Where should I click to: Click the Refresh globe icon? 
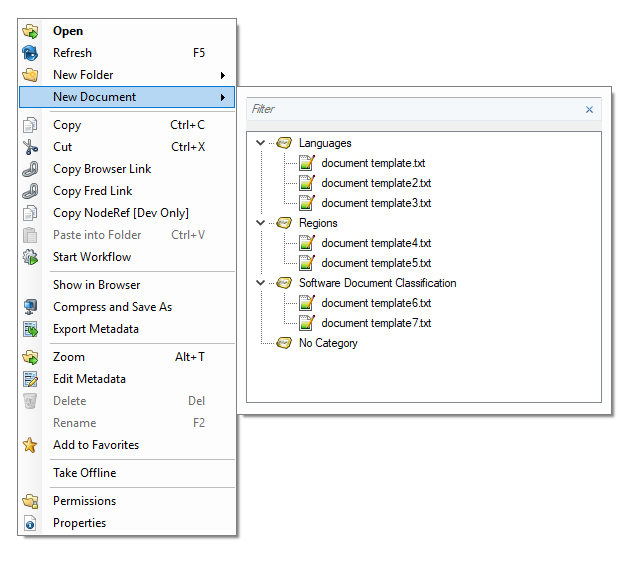[30, 53]
